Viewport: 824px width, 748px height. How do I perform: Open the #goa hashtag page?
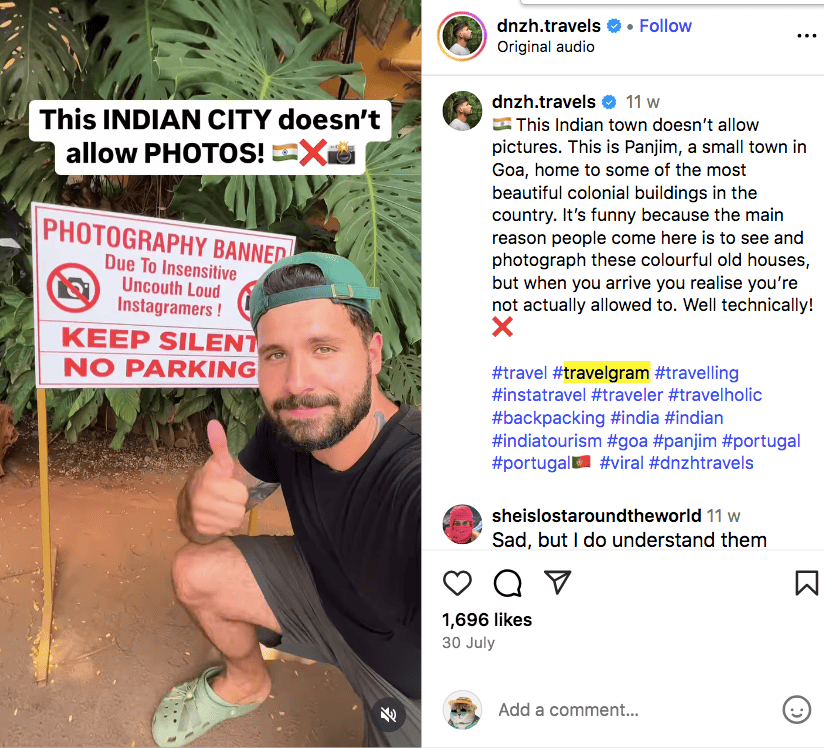(x=627, y=440)
